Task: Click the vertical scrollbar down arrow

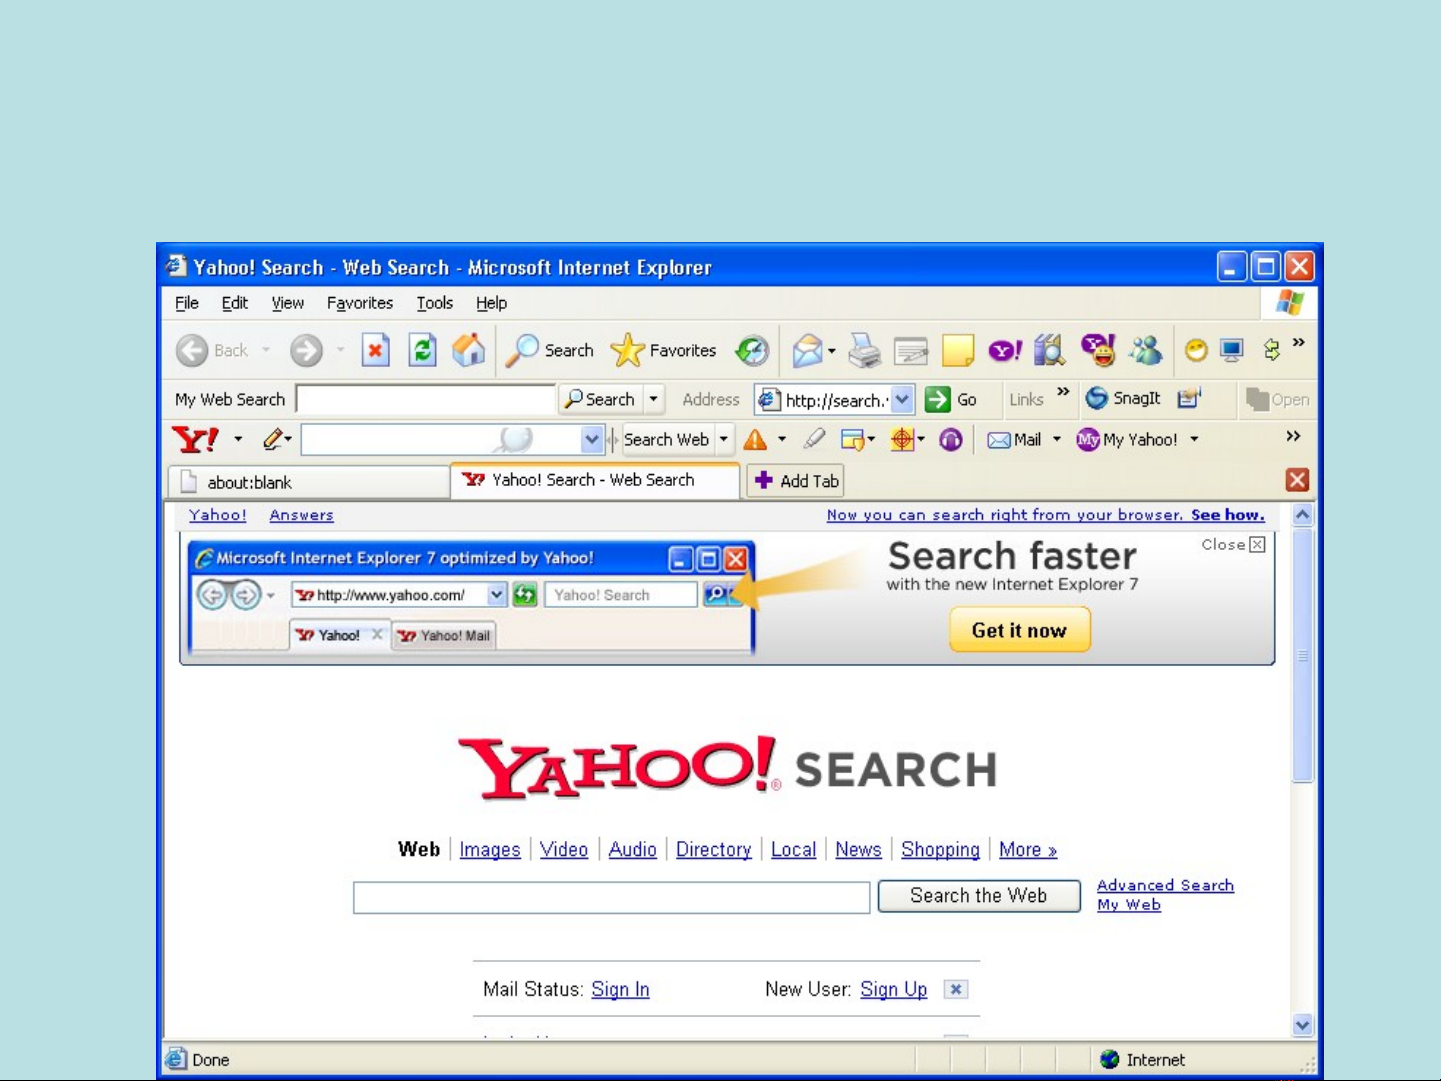Action: coord(1302,1024)
